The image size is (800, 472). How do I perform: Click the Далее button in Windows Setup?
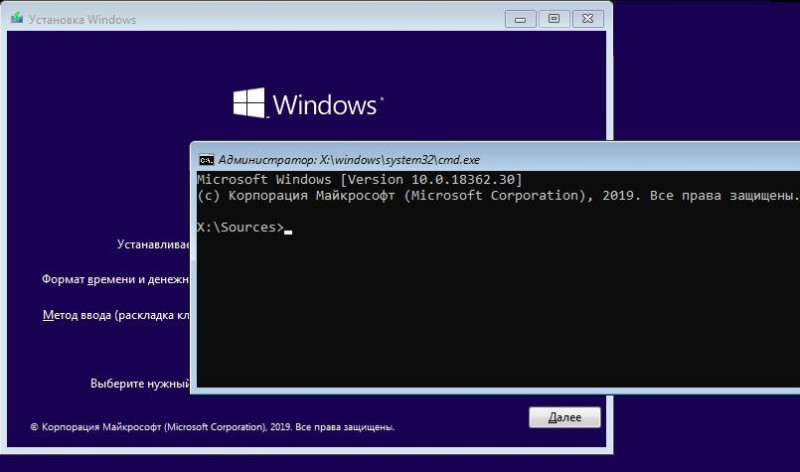(x=565, y=417)
